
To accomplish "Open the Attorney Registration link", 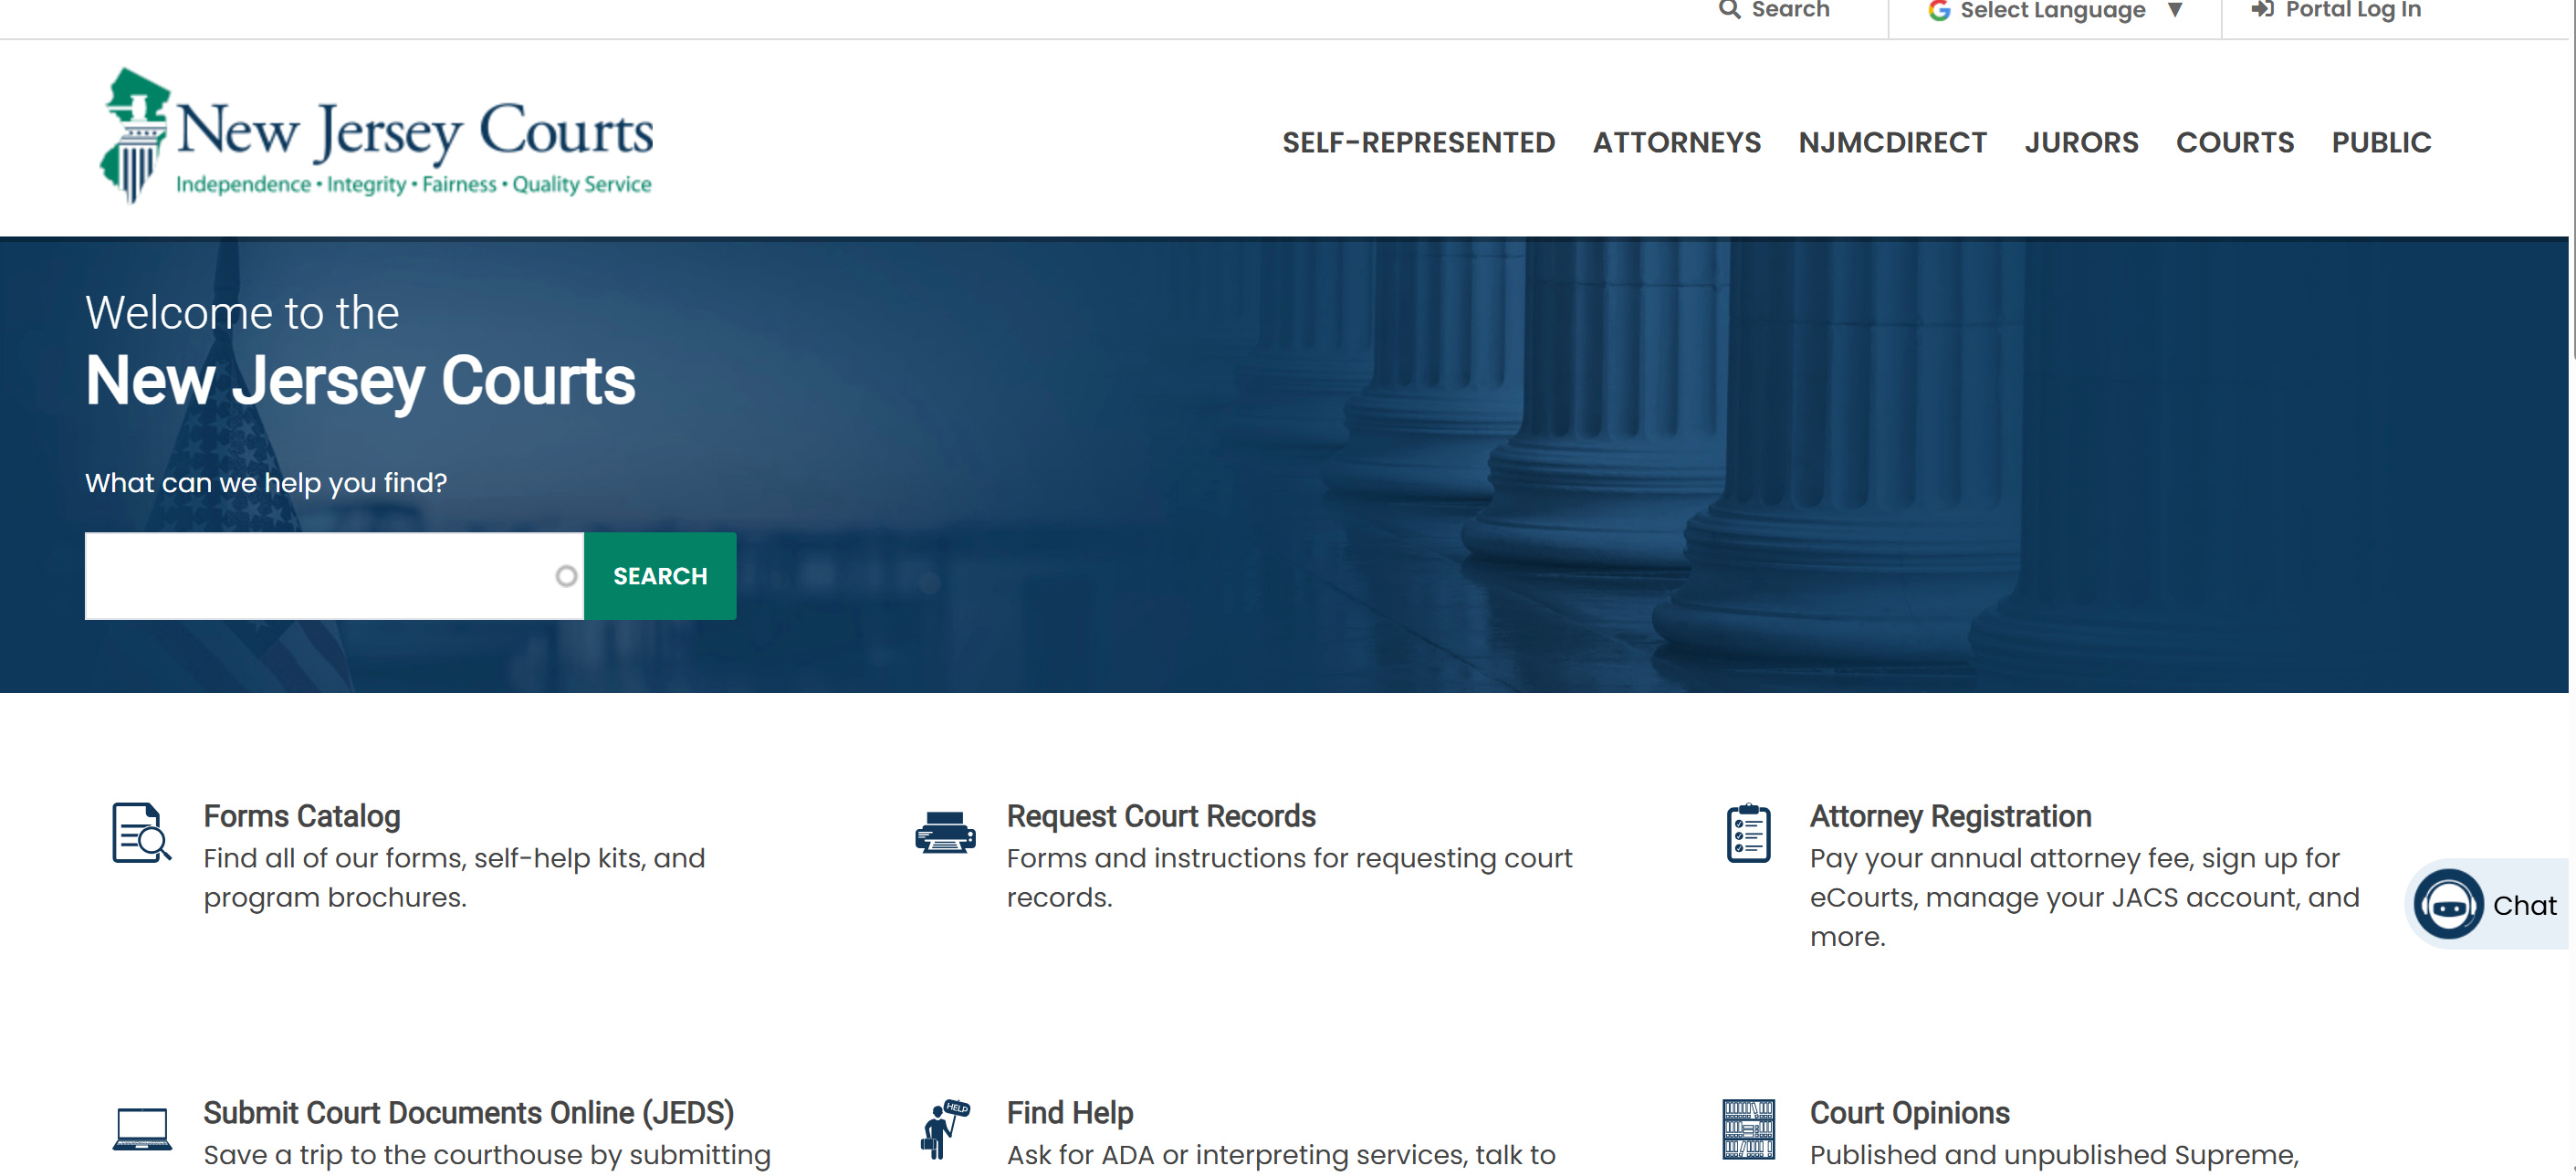I will tap(1950, 816).
